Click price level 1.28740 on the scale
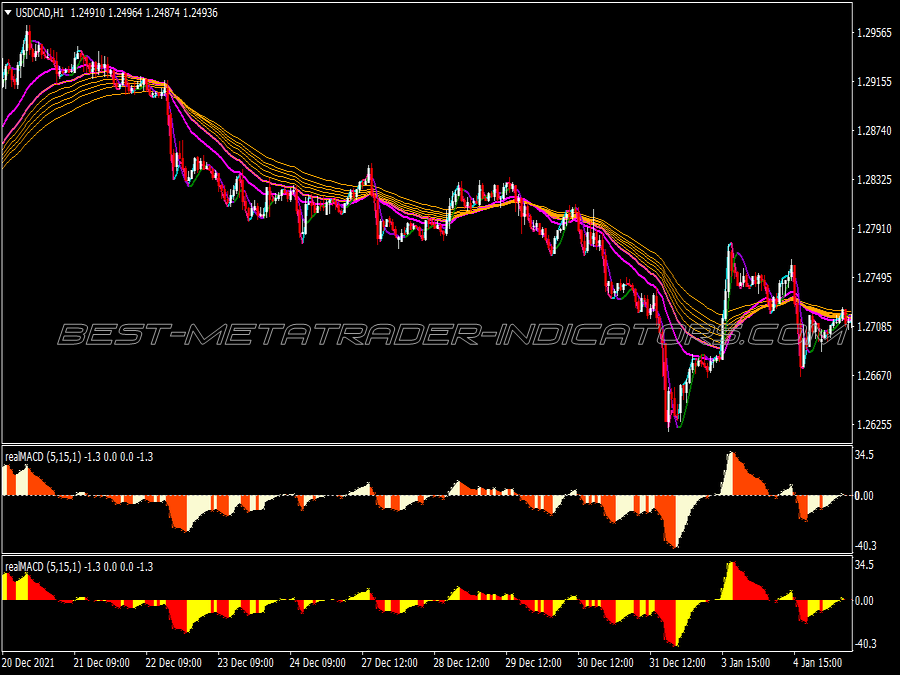Viewport: 900px width, 675px height. click(x=875, y=131)
